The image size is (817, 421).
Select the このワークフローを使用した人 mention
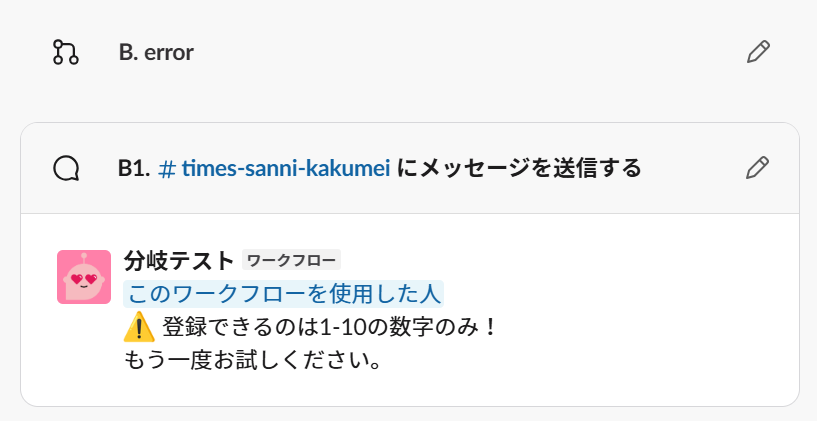[283, 294]
